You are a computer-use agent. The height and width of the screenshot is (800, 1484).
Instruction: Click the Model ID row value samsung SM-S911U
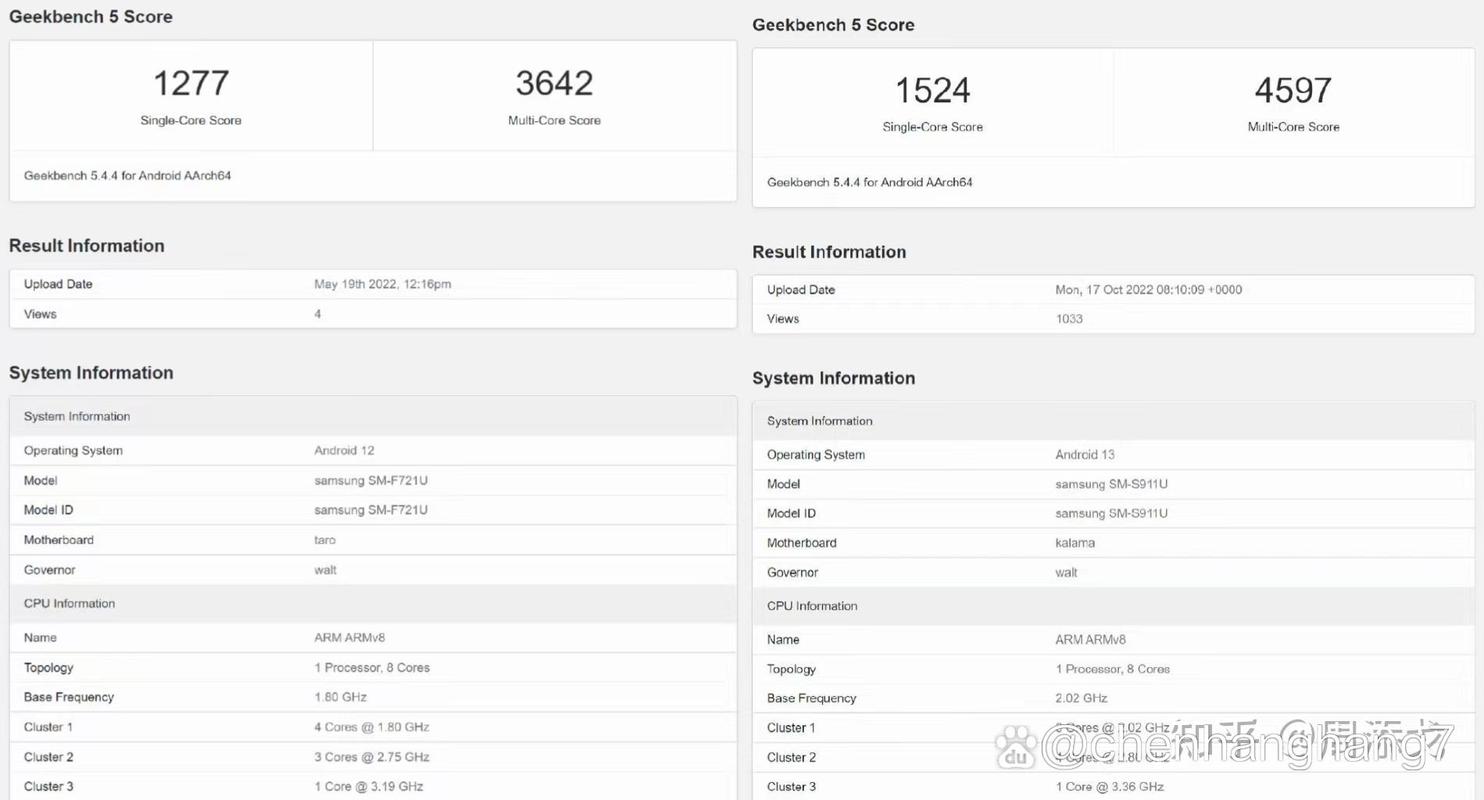coord(1111,513)
